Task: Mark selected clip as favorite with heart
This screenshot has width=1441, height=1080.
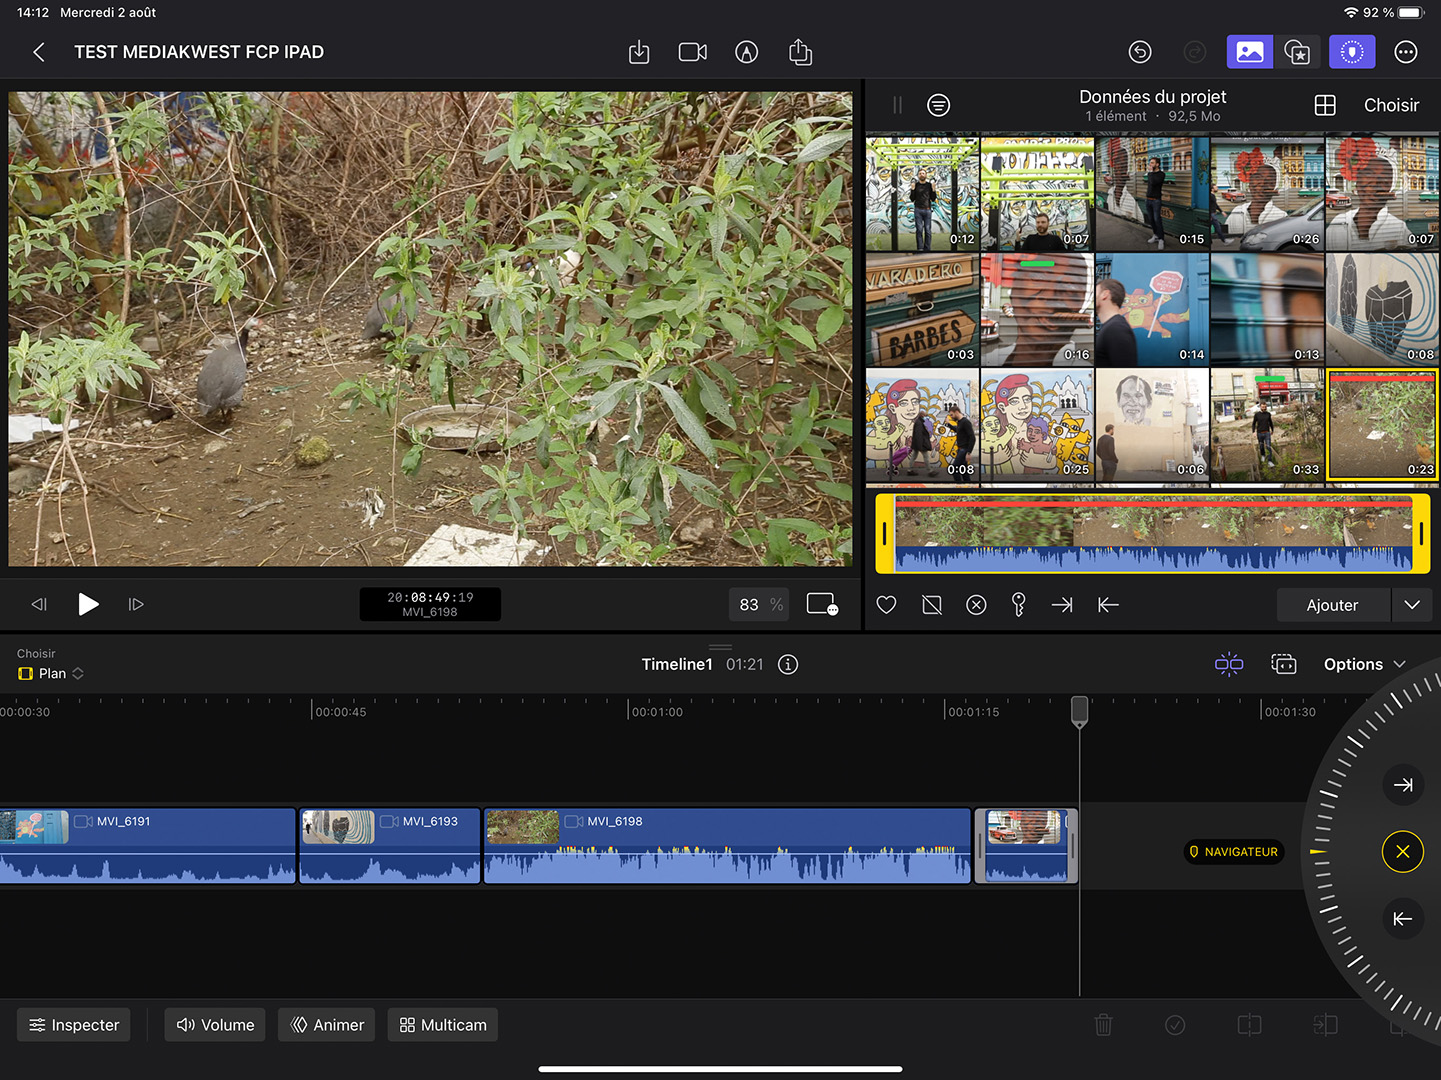Action: (886, 605)
